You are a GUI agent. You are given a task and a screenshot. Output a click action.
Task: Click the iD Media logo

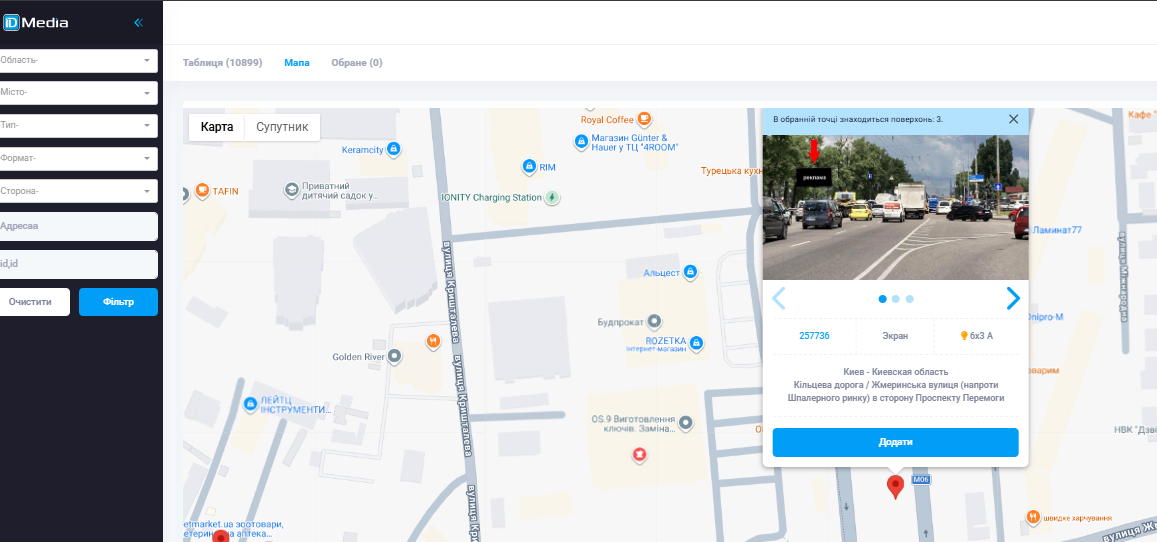pos(35,23)
